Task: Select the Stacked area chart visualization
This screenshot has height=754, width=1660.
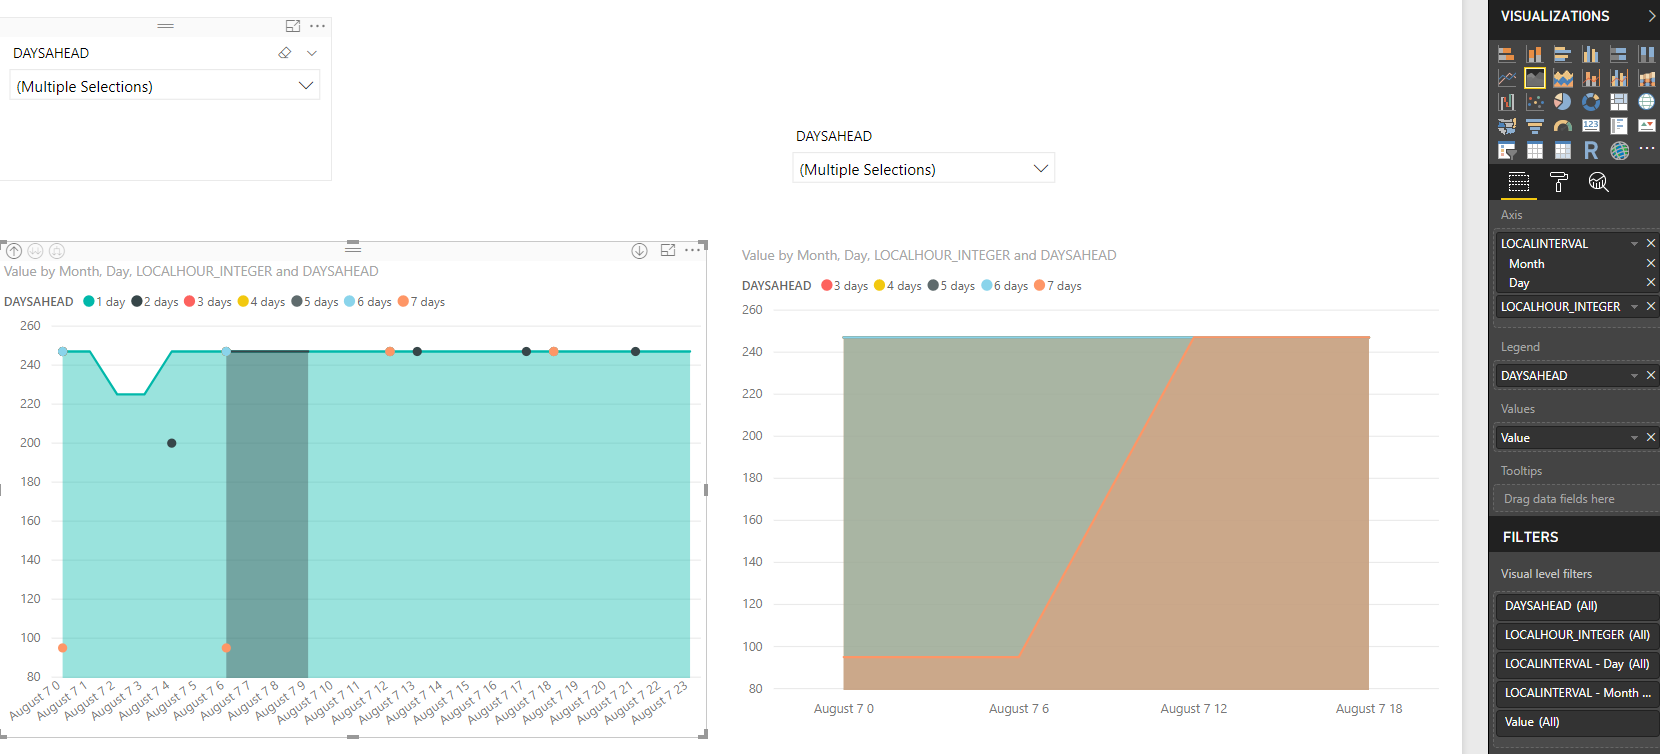Action: 1562,78
